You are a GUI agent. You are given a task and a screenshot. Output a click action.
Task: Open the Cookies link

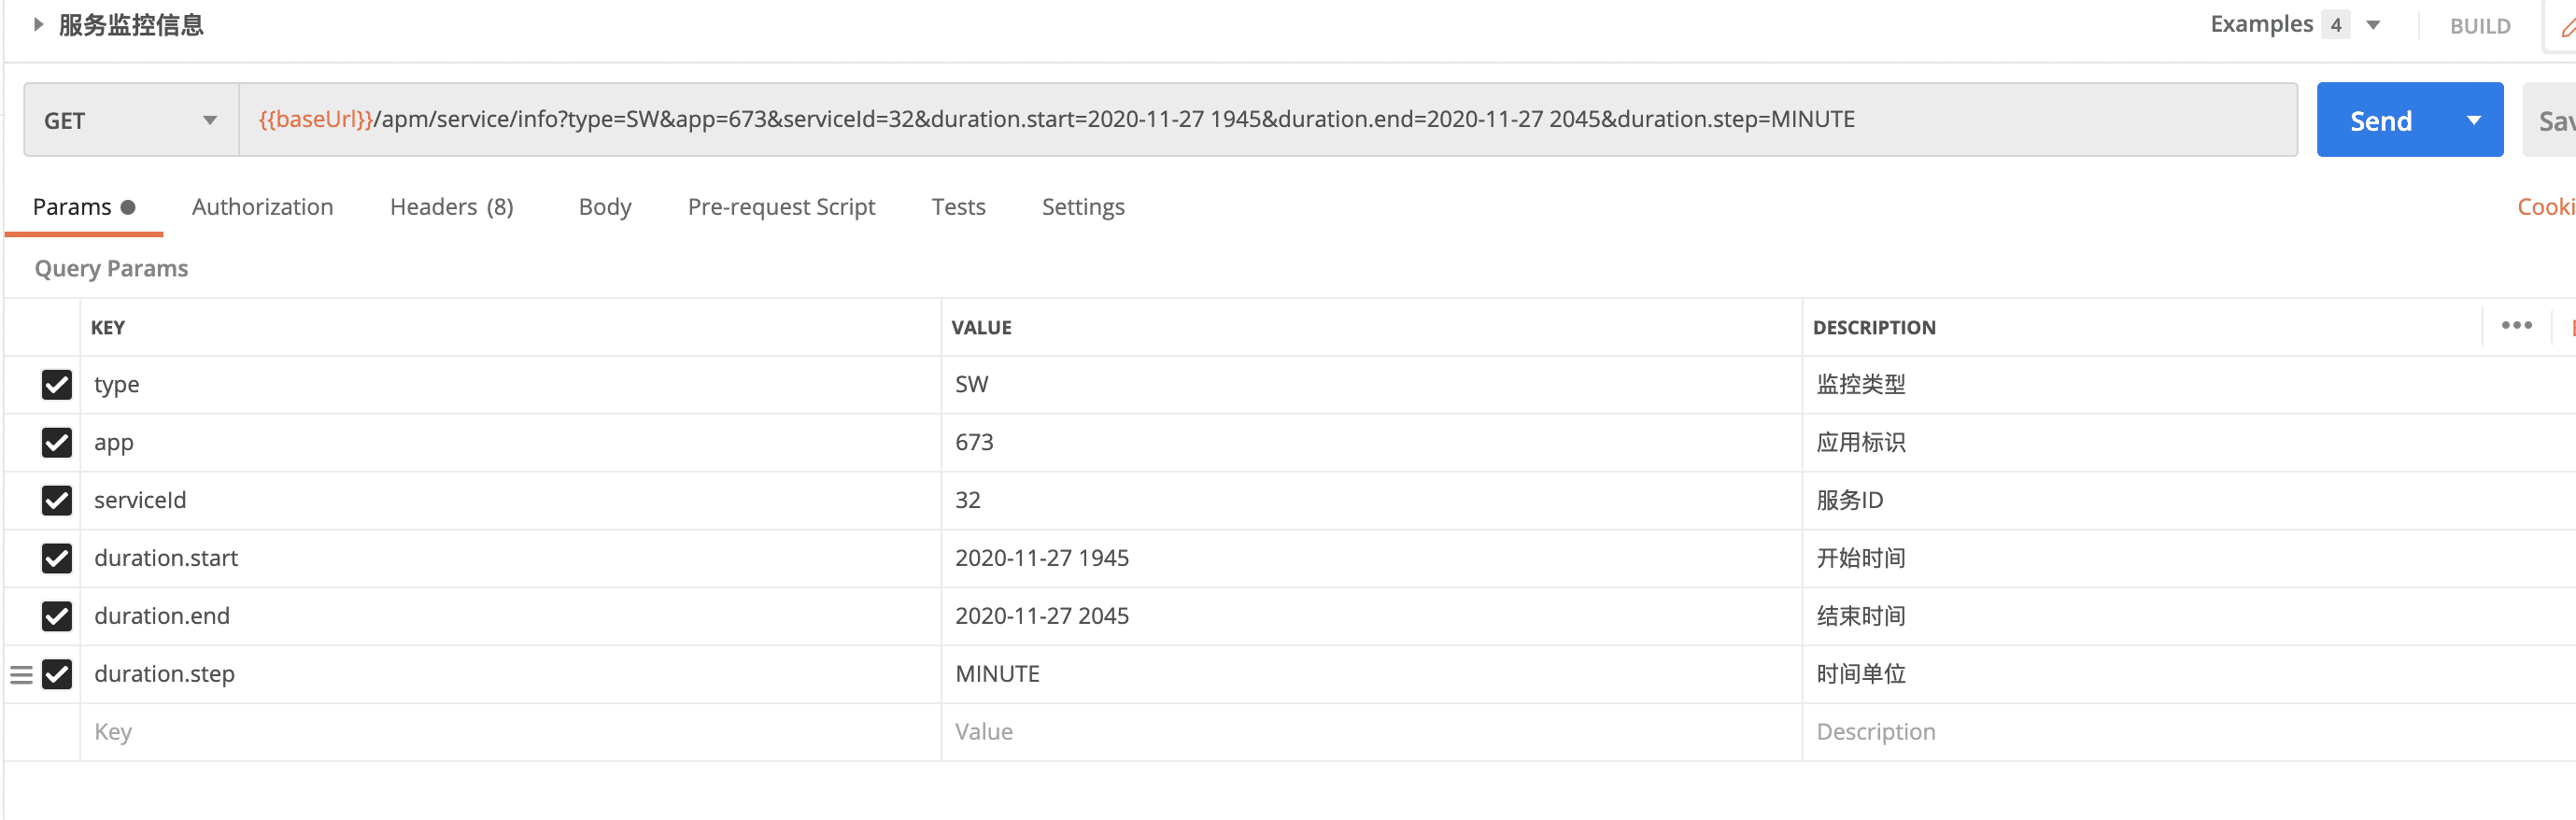click(x=2546, y=207)
